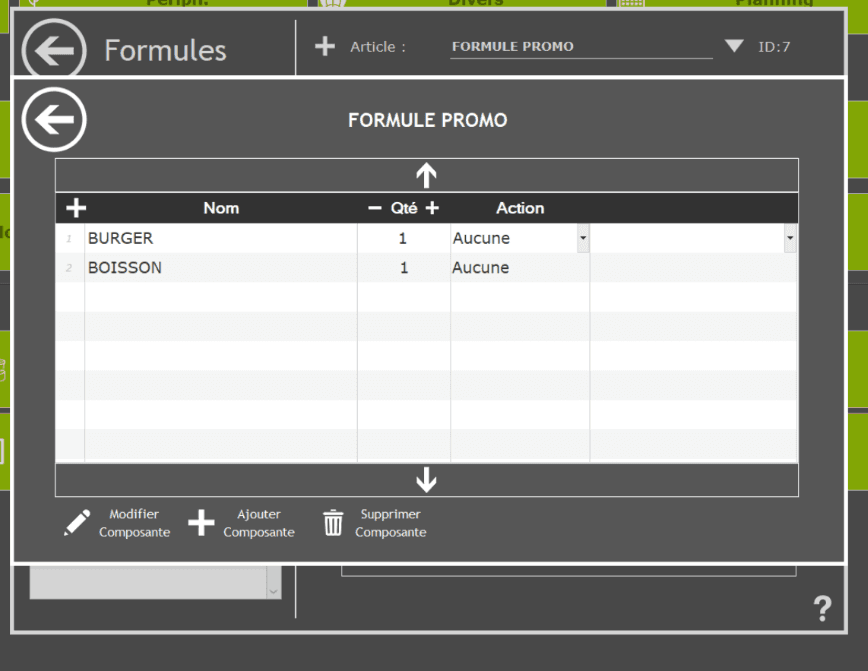Click Modifier Composante label
868x671 pixels.
click(135, 523)
